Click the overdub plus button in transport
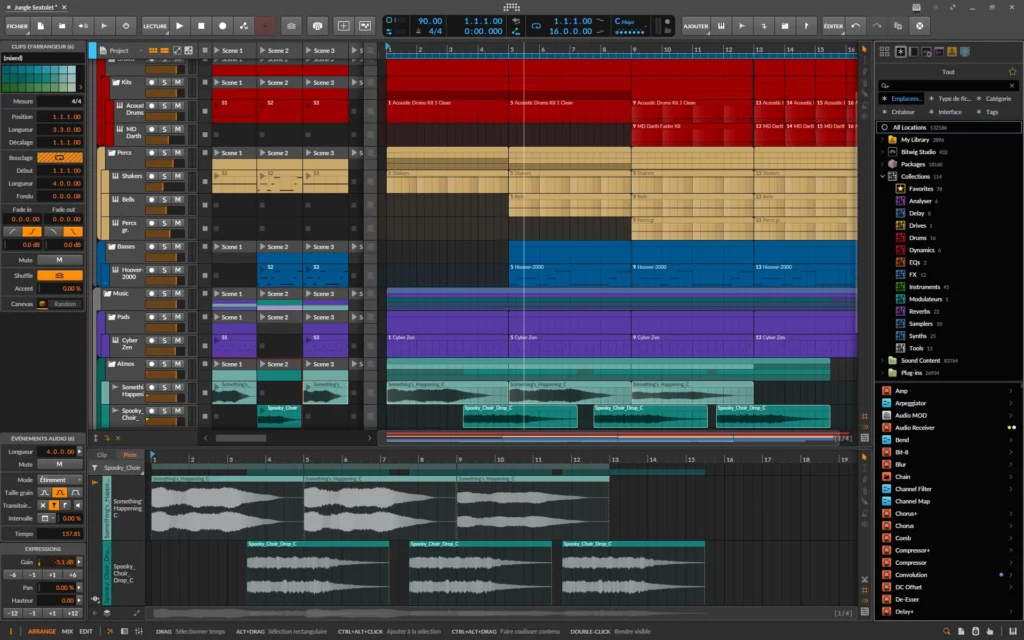Screen dimensions: 1024x640 pos(266,26)
